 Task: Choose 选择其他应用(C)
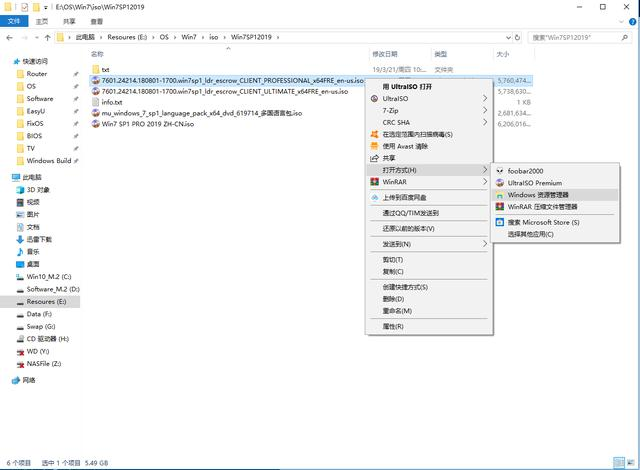click(x=530, y=234)
